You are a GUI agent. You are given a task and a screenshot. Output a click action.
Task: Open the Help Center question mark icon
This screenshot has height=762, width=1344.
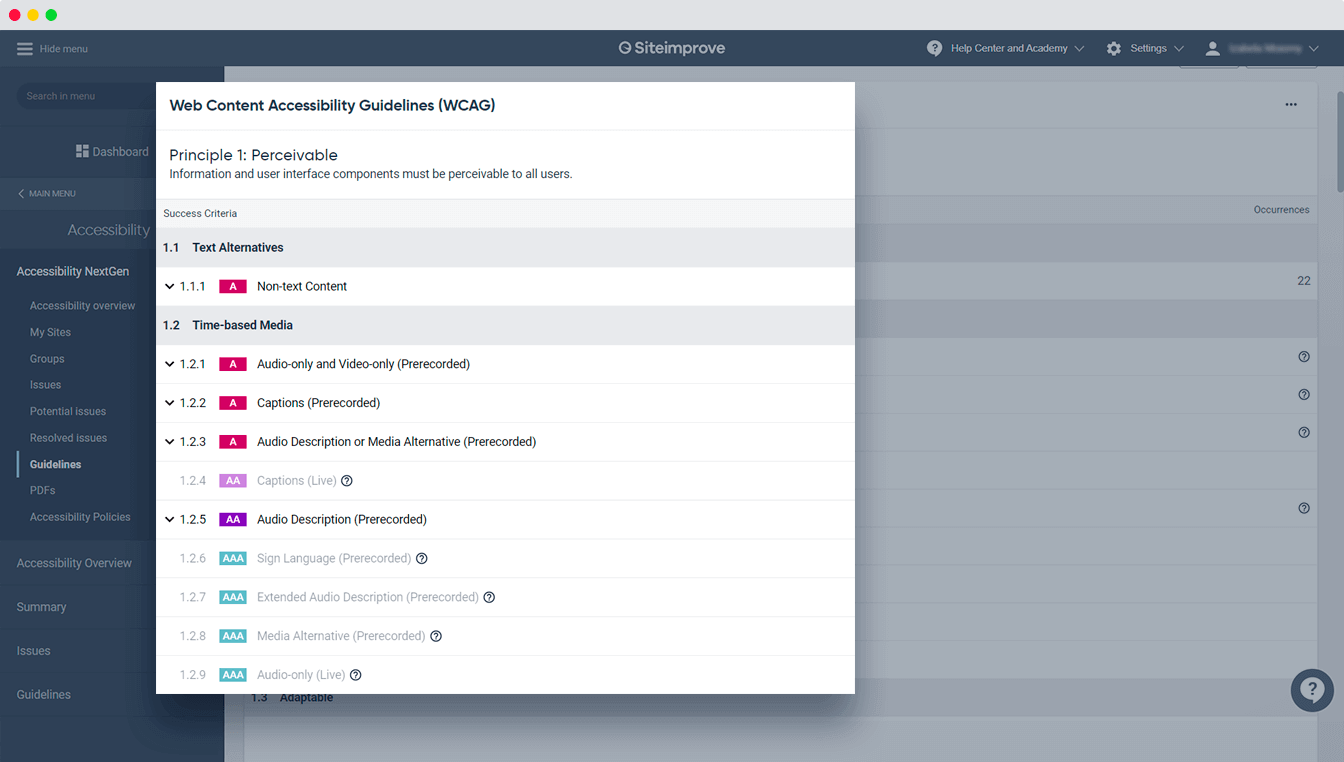[x=934, y=48]
